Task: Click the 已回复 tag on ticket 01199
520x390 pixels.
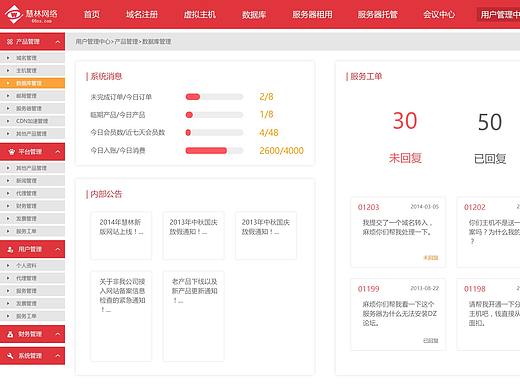Action: (431, 341)
